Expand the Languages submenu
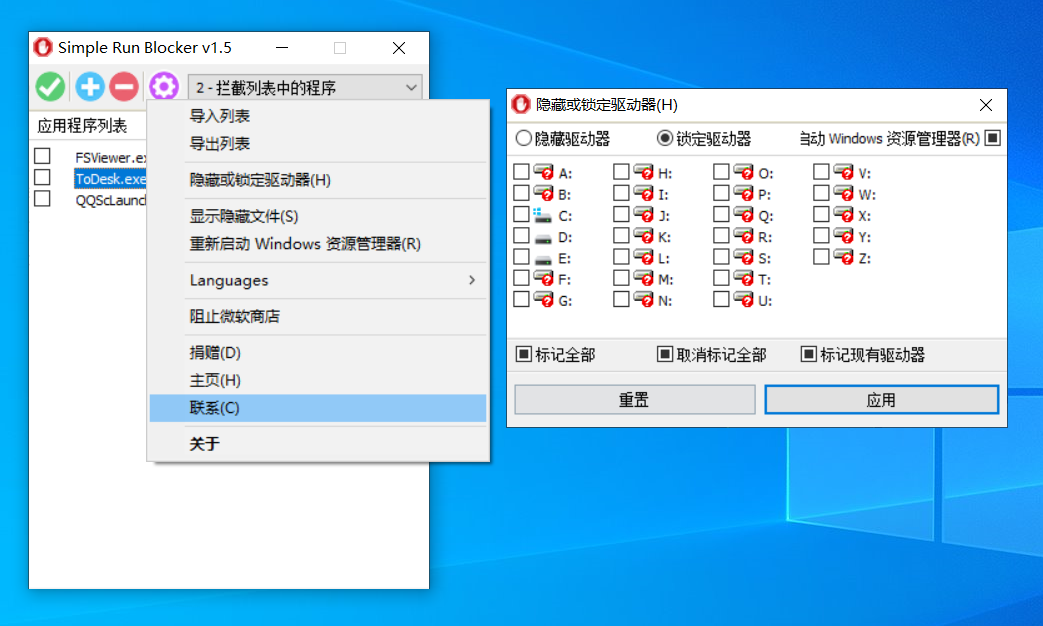 318,280
